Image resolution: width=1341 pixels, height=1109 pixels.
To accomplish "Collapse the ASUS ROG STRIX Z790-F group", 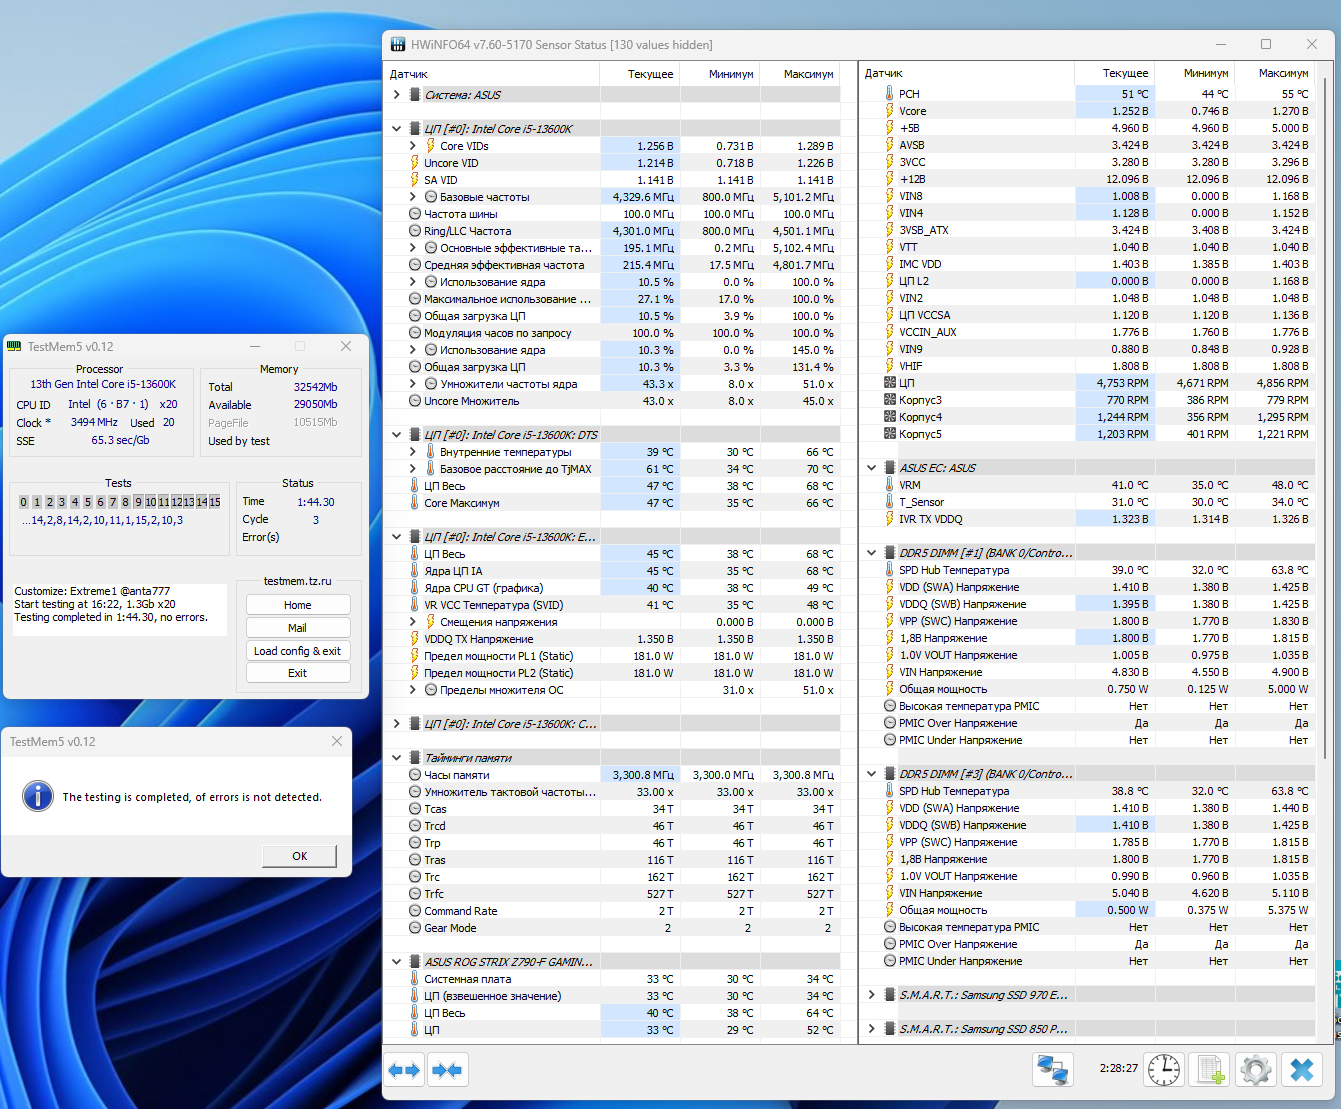I will pyautogui.click(x=397, y=962).
